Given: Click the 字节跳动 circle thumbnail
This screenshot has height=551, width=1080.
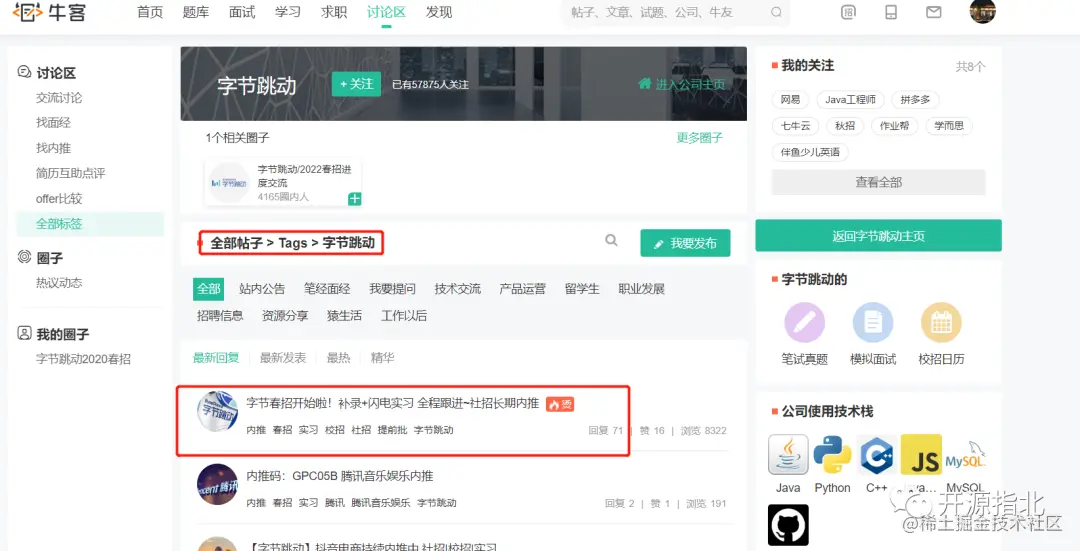Looking at the screenshot, I should pyautogui.click(x=229, y=183).
